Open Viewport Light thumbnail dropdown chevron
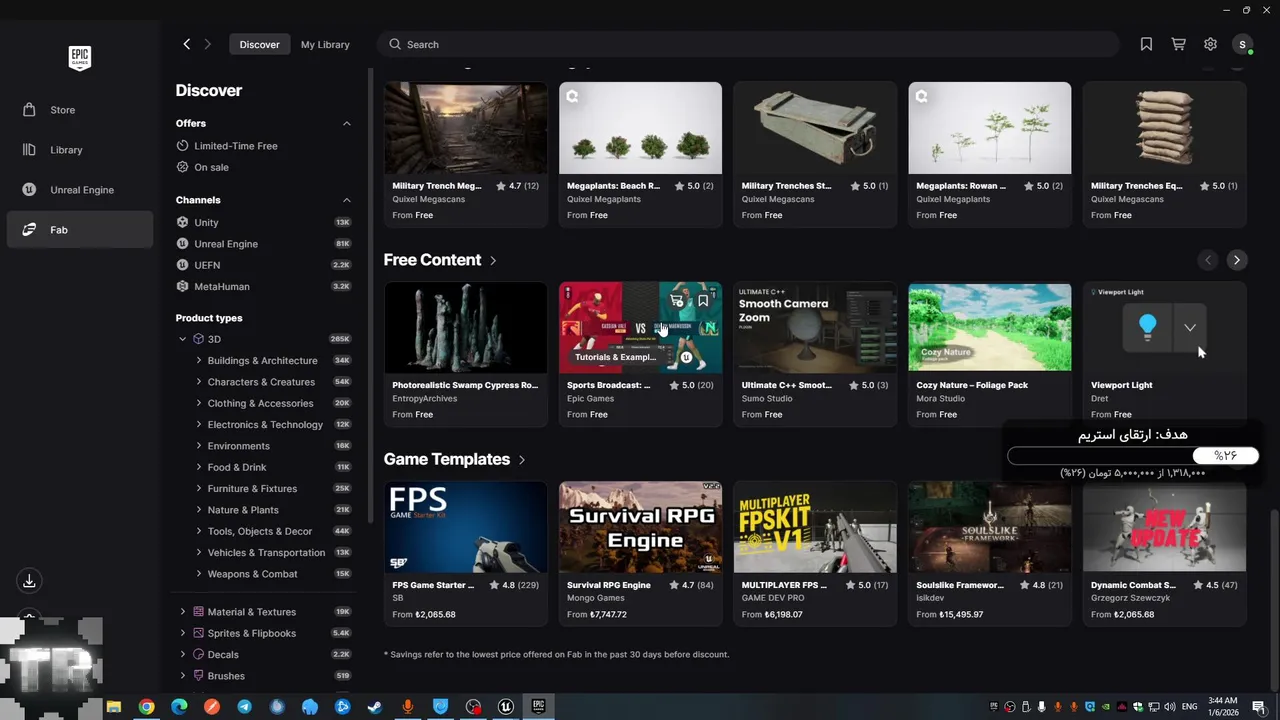Screen dimensions: 1280x720 (x=1189, y=327)
